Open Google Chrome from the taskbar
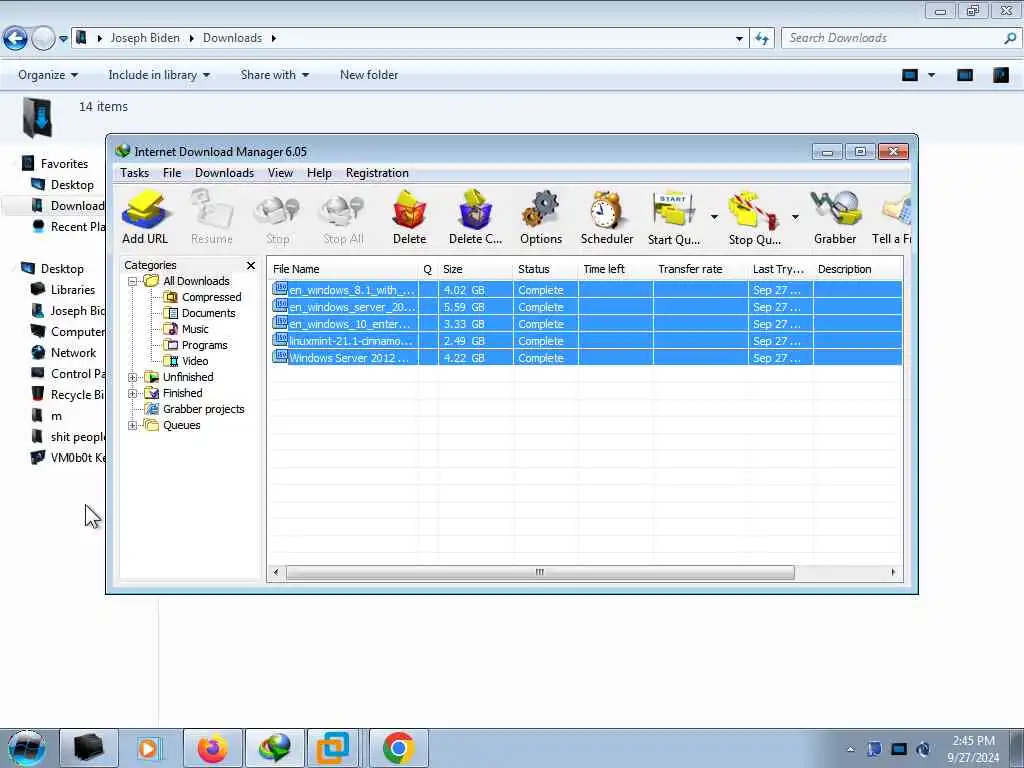 [399, 748]
